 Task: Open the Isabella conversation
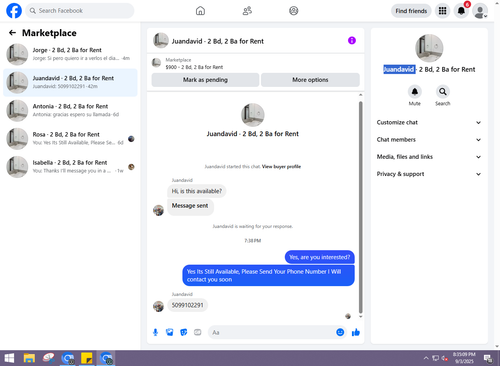[x=70, y=167]
